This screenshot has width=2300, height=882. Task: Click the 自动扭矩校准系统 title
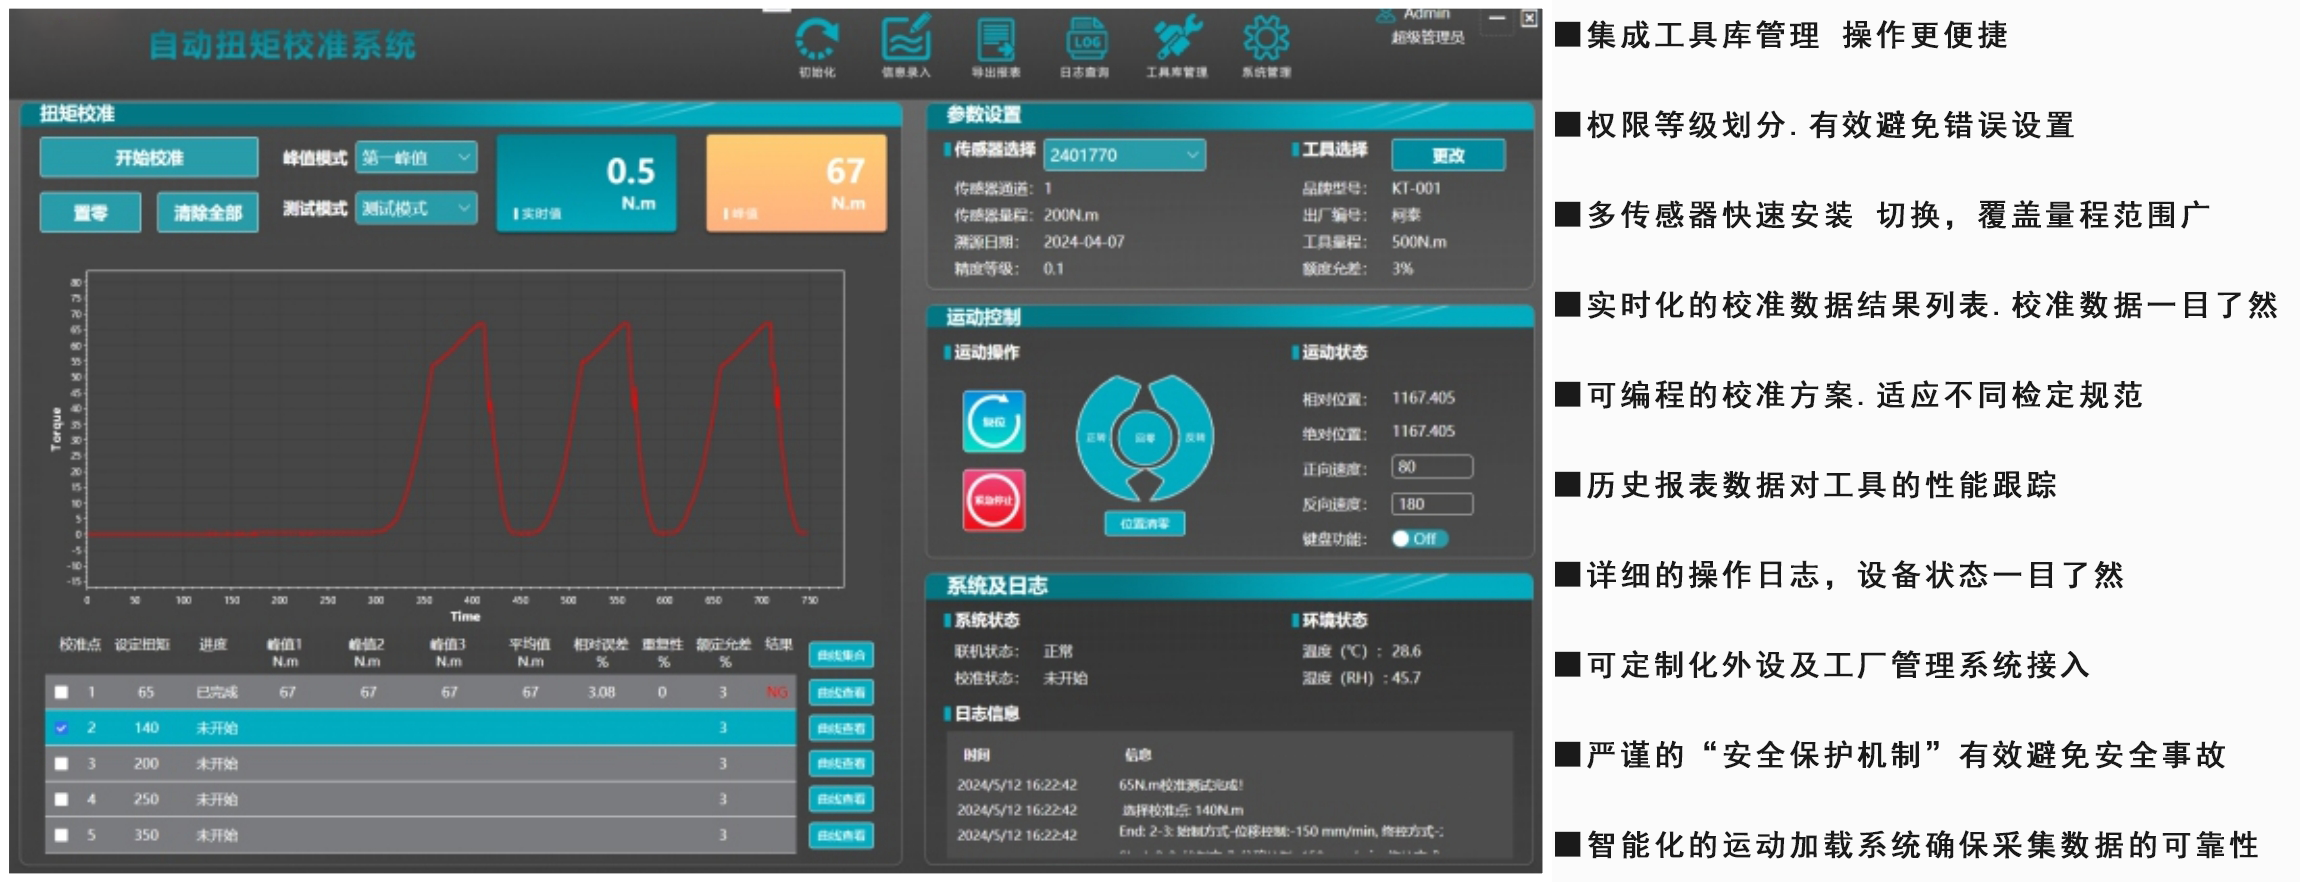[x=282, y=45]
